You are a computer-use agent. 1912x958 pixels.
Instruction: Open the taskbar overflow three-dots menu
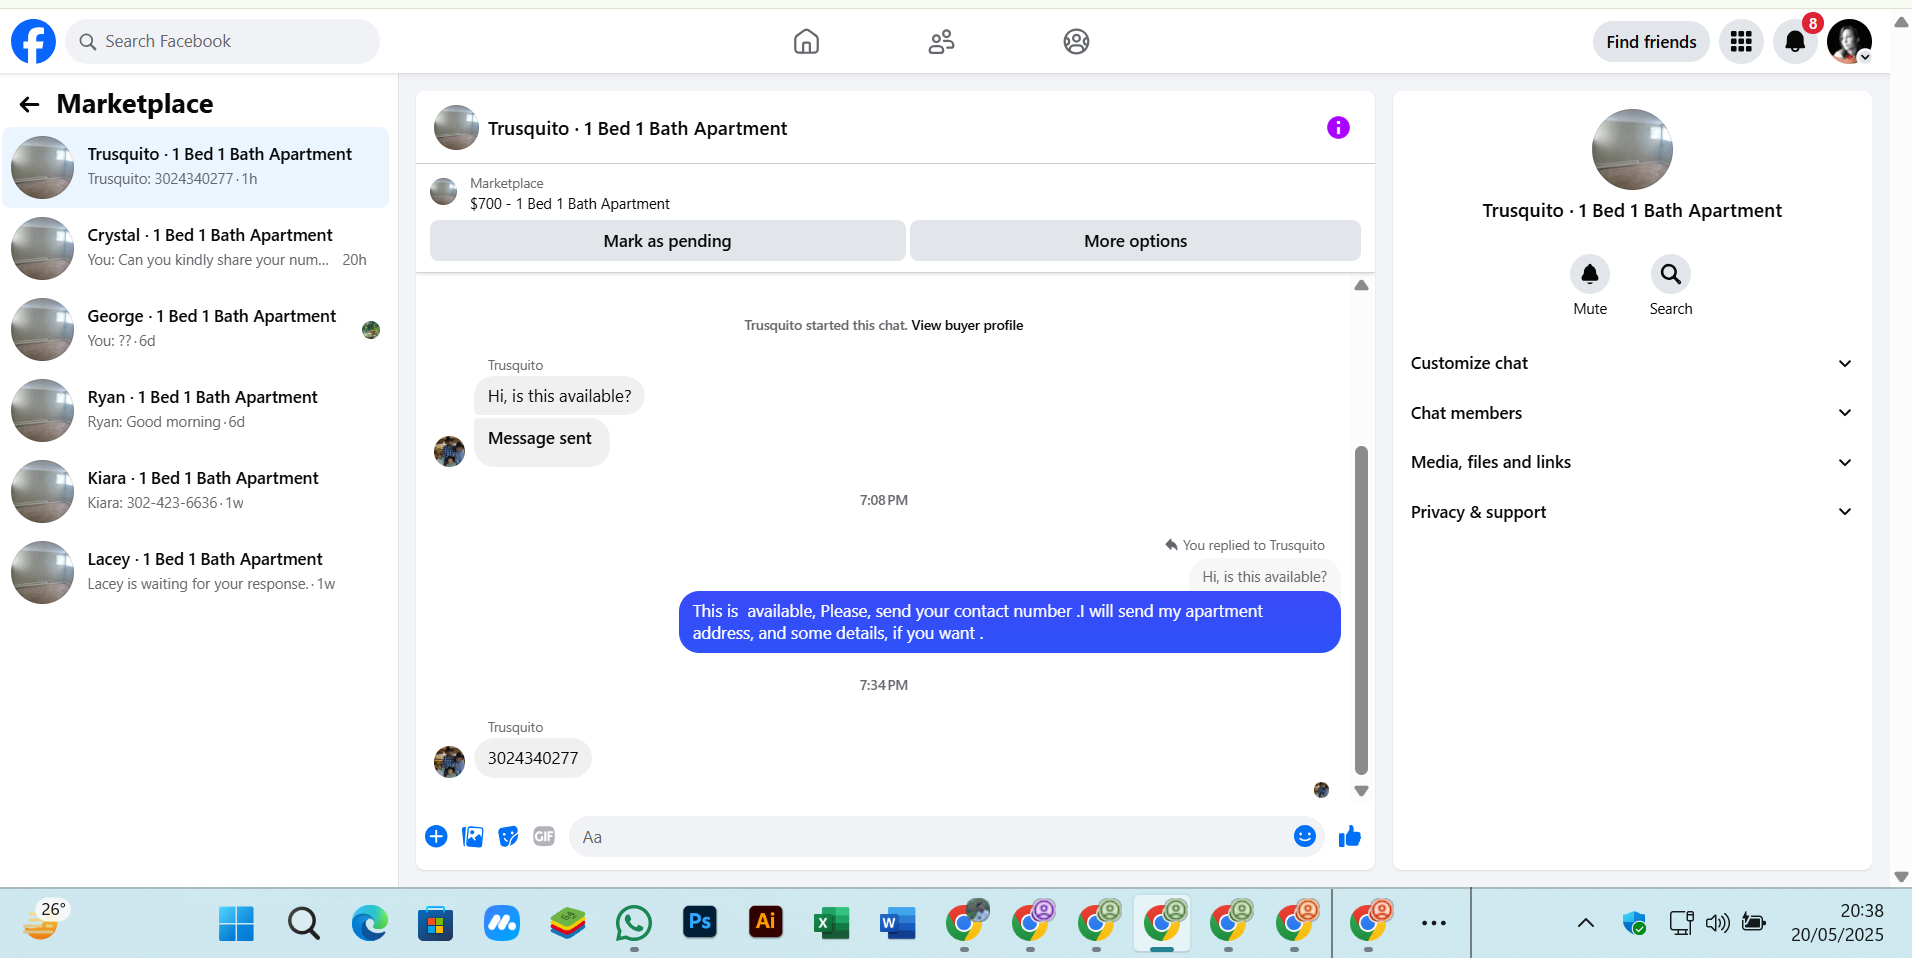1434,923
